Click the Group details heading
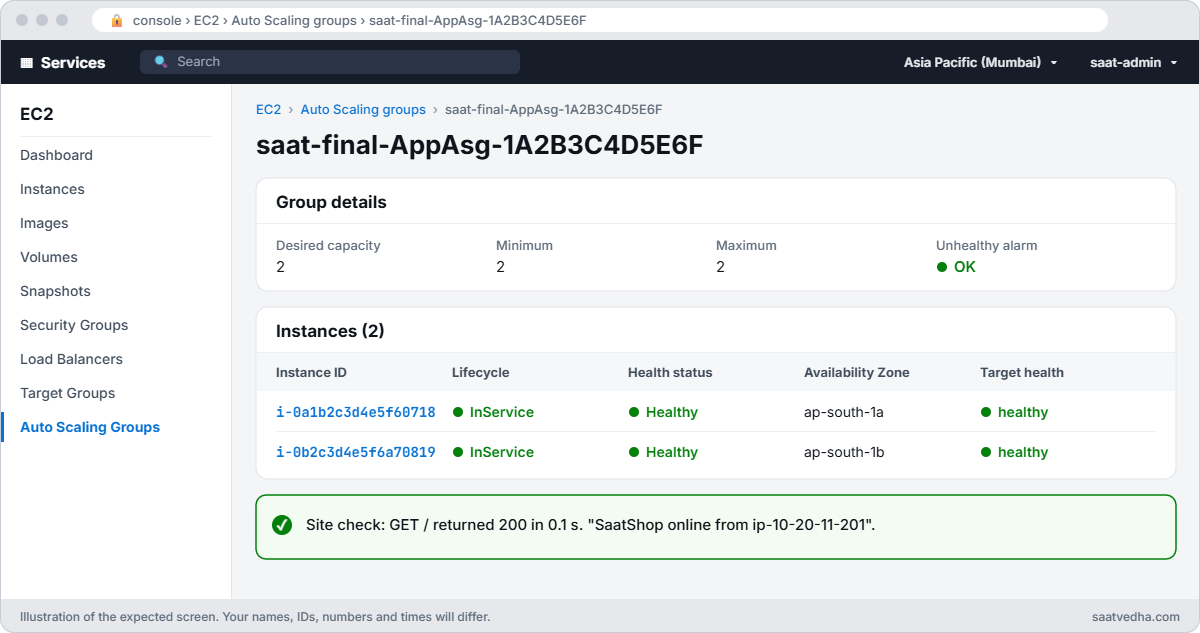 (x=331, y=202)
